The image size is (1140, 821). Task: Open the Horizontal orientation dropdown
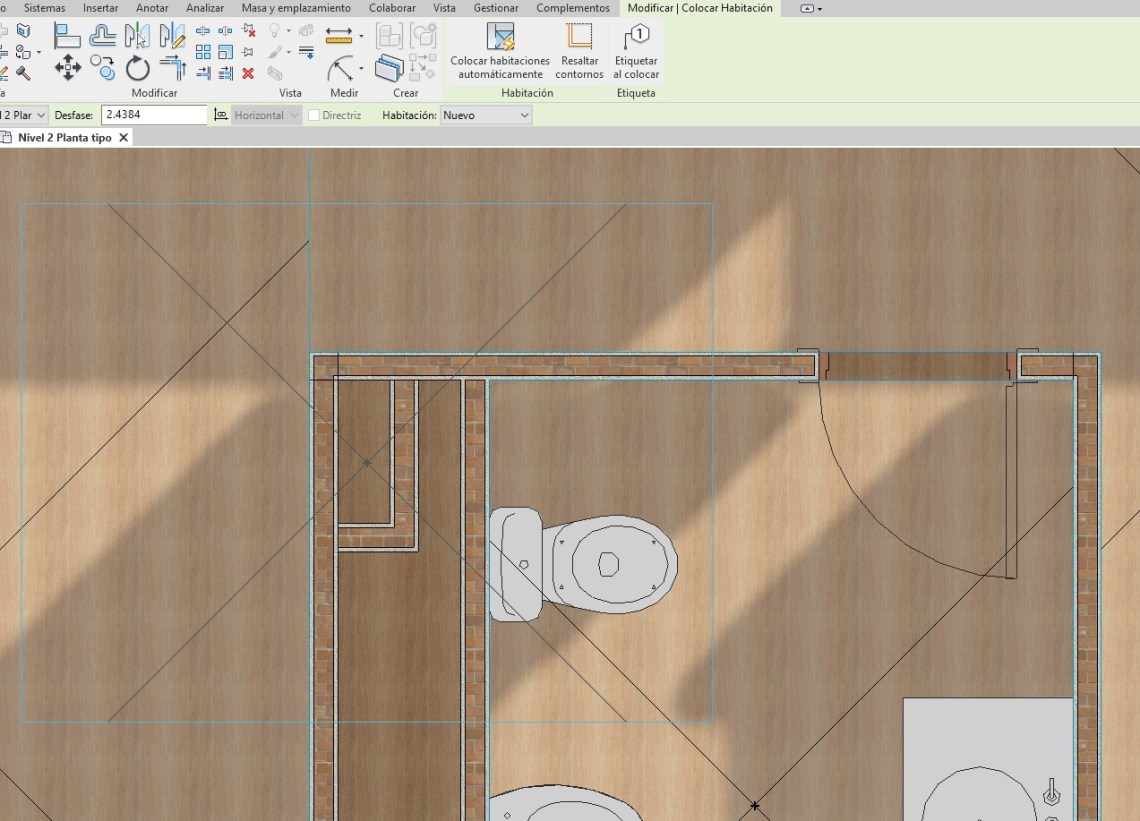pyautogui.click(x=266, y=116)
